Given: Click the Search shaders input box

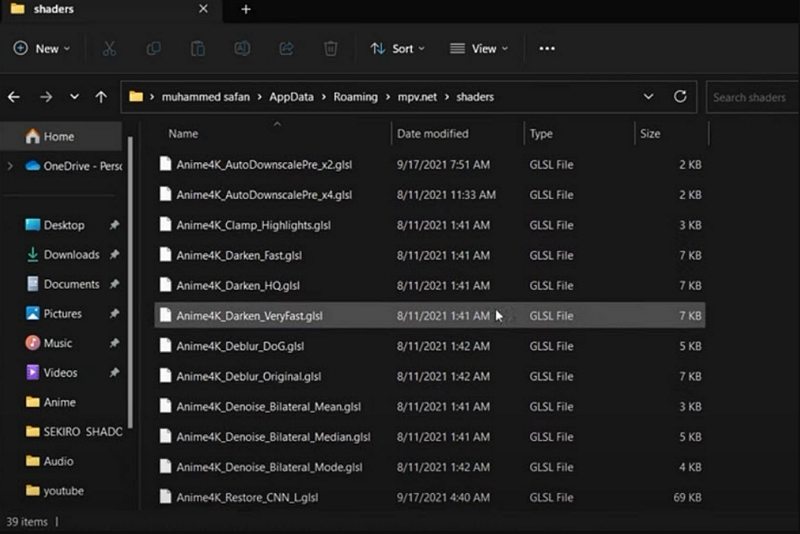Looking at the screenshot, I should pos(752,97).
